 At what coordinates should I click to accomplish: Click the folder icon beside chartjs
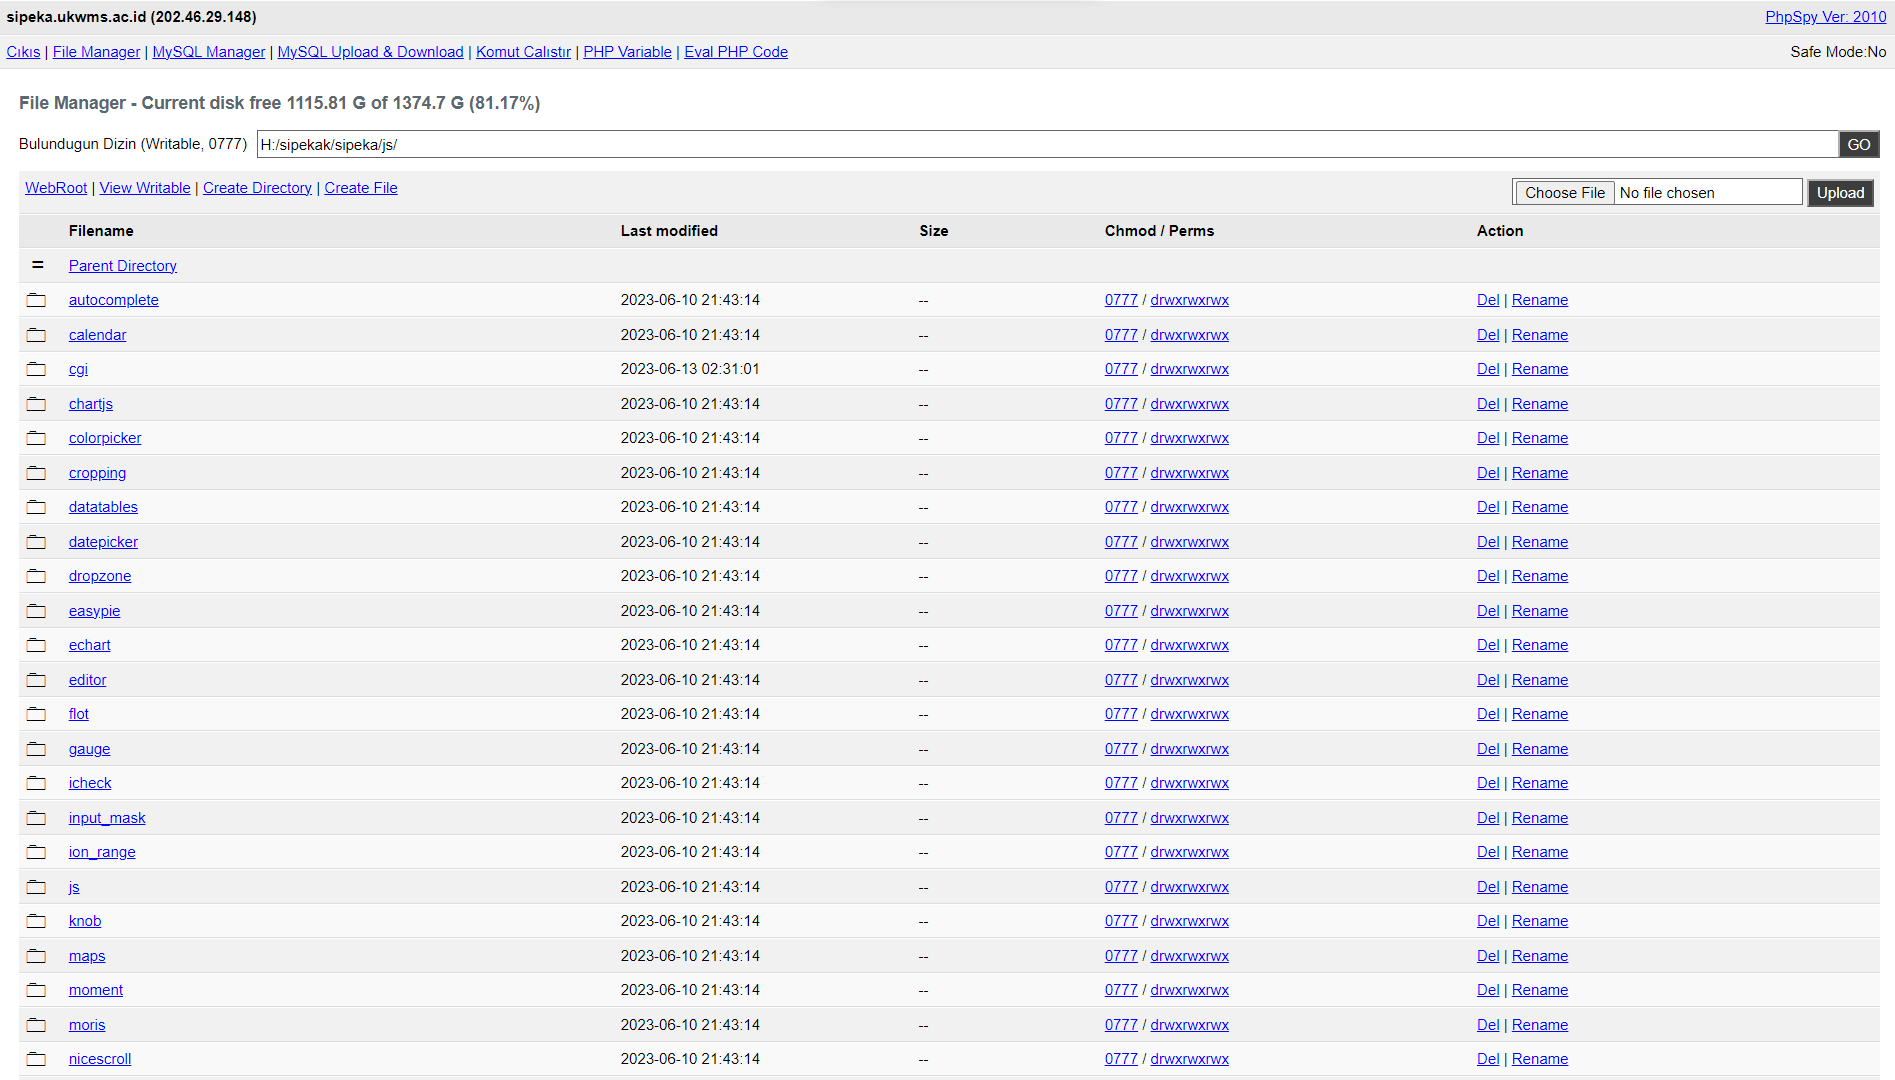click(x=36, y=404)
